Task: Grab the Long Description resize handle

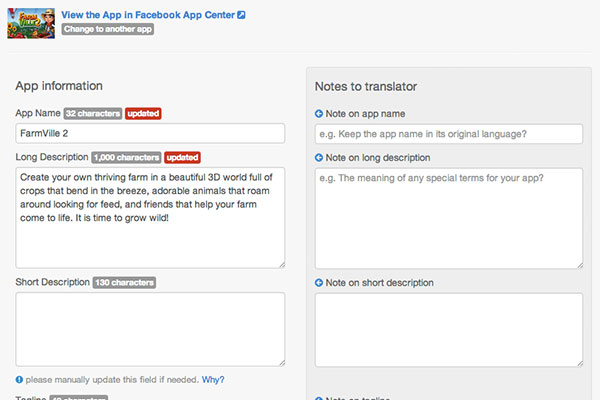Action: [282, 264]
